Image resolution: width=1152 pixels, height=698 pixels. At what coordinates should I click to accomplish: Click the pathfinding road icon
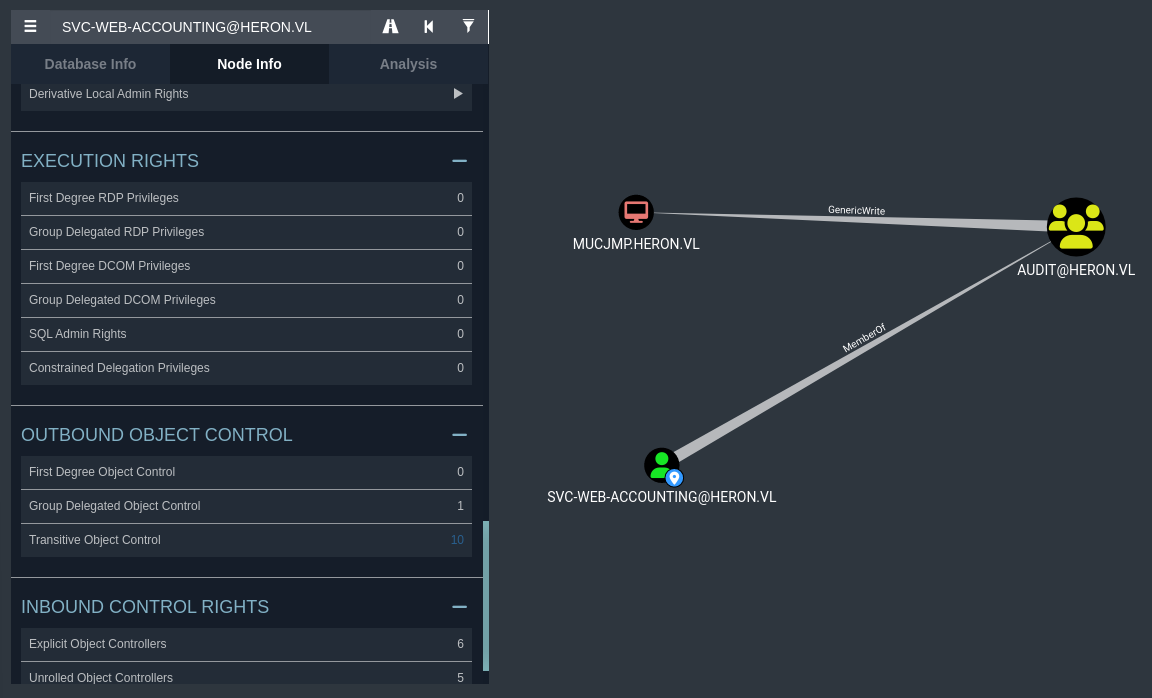[x=391, y=27]
